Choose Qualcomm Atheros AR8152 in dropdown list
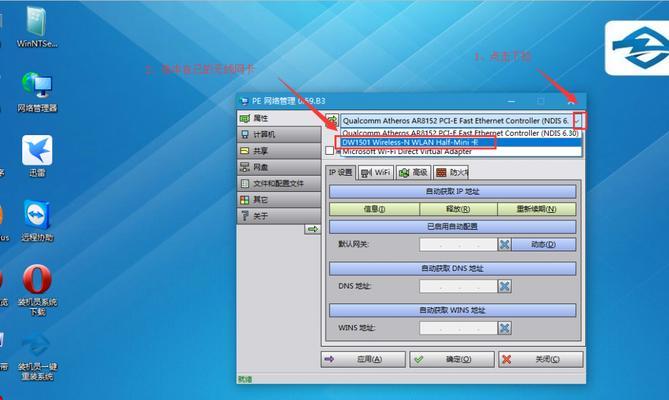 (x=461, y=133)
